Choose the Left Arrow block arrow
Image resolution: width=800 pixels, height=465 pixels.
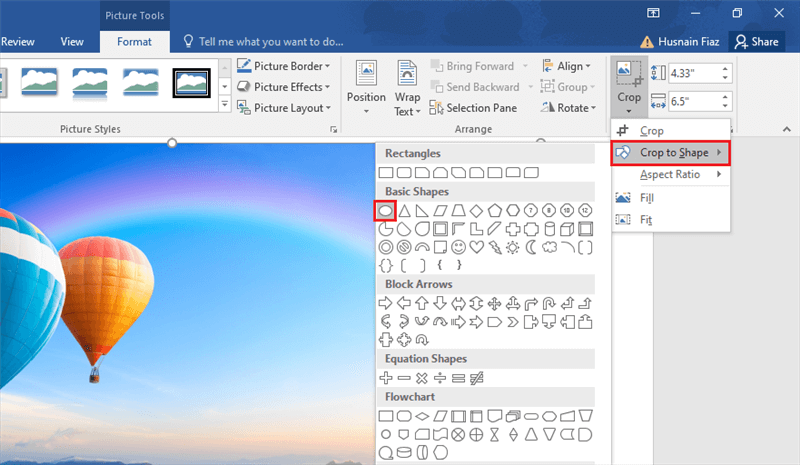pyautogui.click(x=404, y=303)
